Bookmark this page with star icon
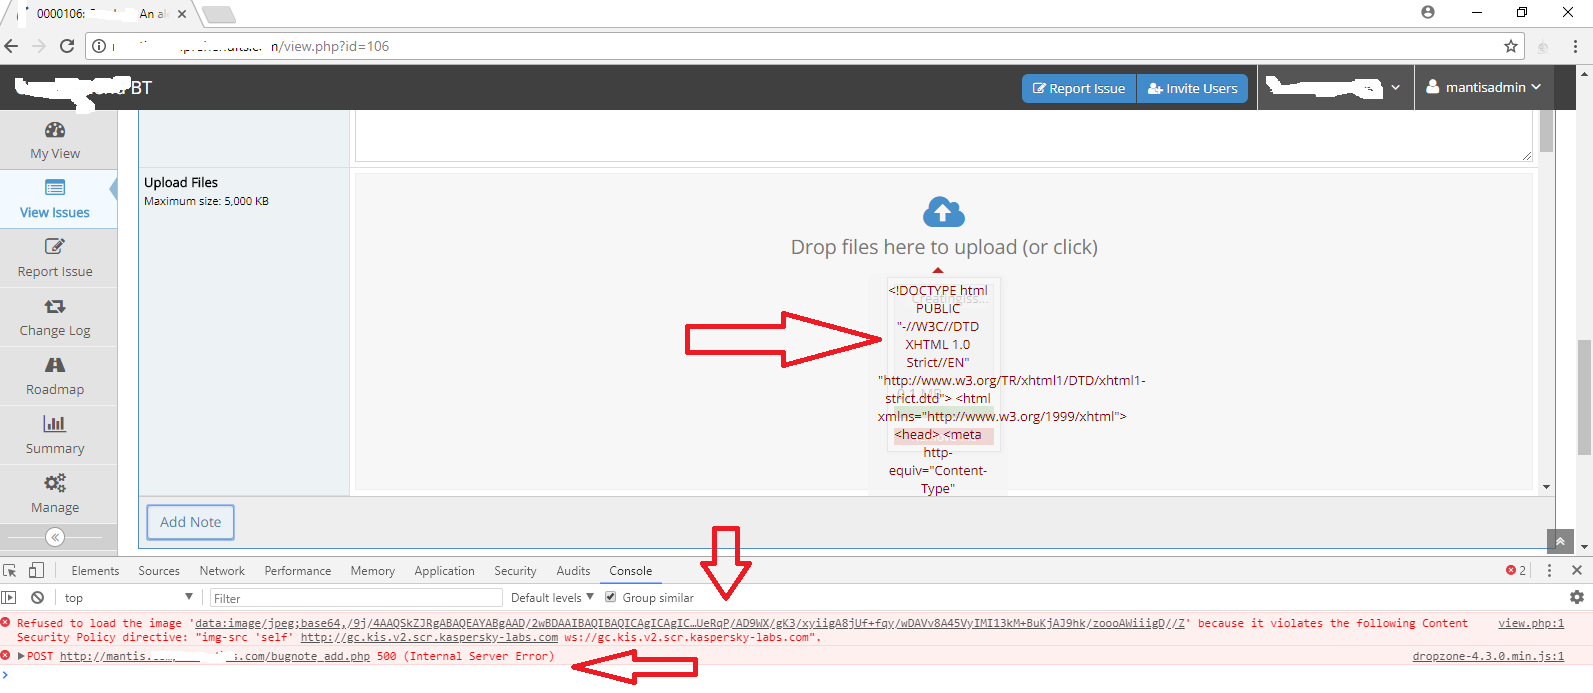The image size is (1593, 693). tap(1510, 46)
